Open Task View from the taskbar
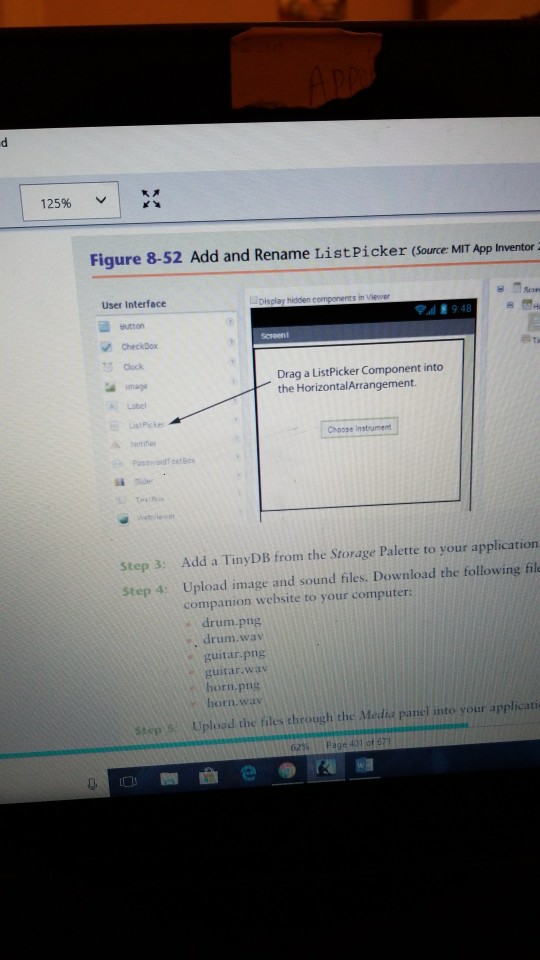The height and width of the screenshot is (960, 540). [x=128, y=781]
